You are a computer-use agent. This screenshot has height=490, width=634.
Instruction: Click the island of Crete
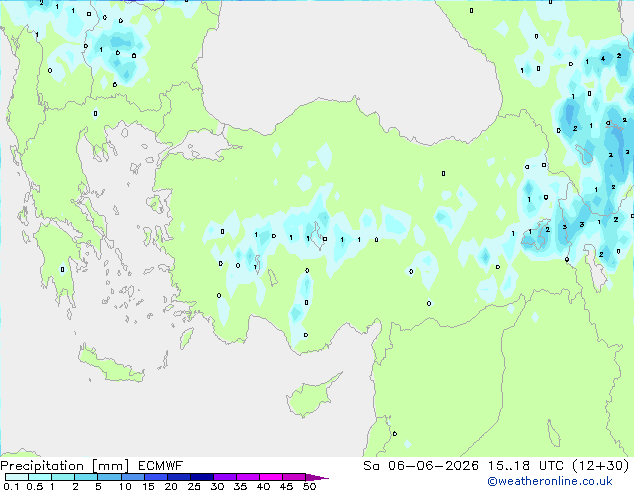[110, 365]
